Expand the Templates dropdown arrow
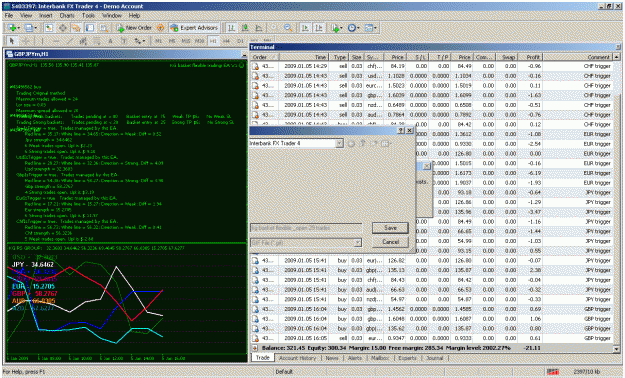 click(375, 28)
